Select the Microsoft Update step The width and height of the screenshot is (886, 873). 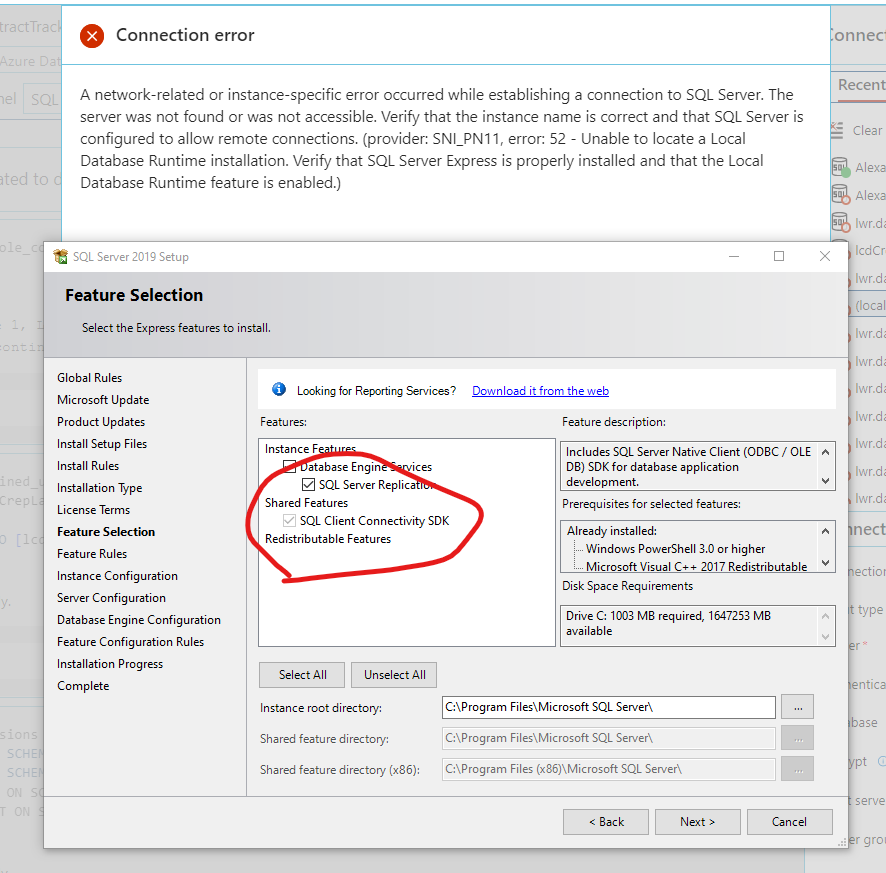[x=103, y=400]
